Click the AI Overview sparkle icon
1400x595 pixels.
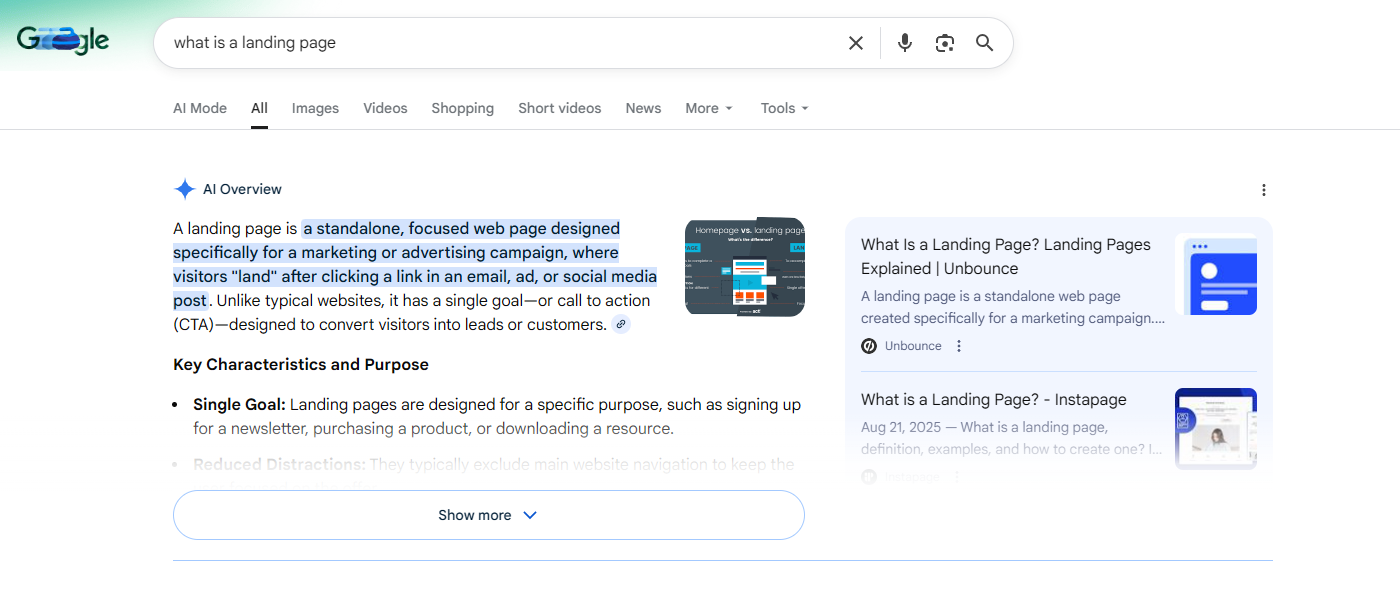[184, 190]
